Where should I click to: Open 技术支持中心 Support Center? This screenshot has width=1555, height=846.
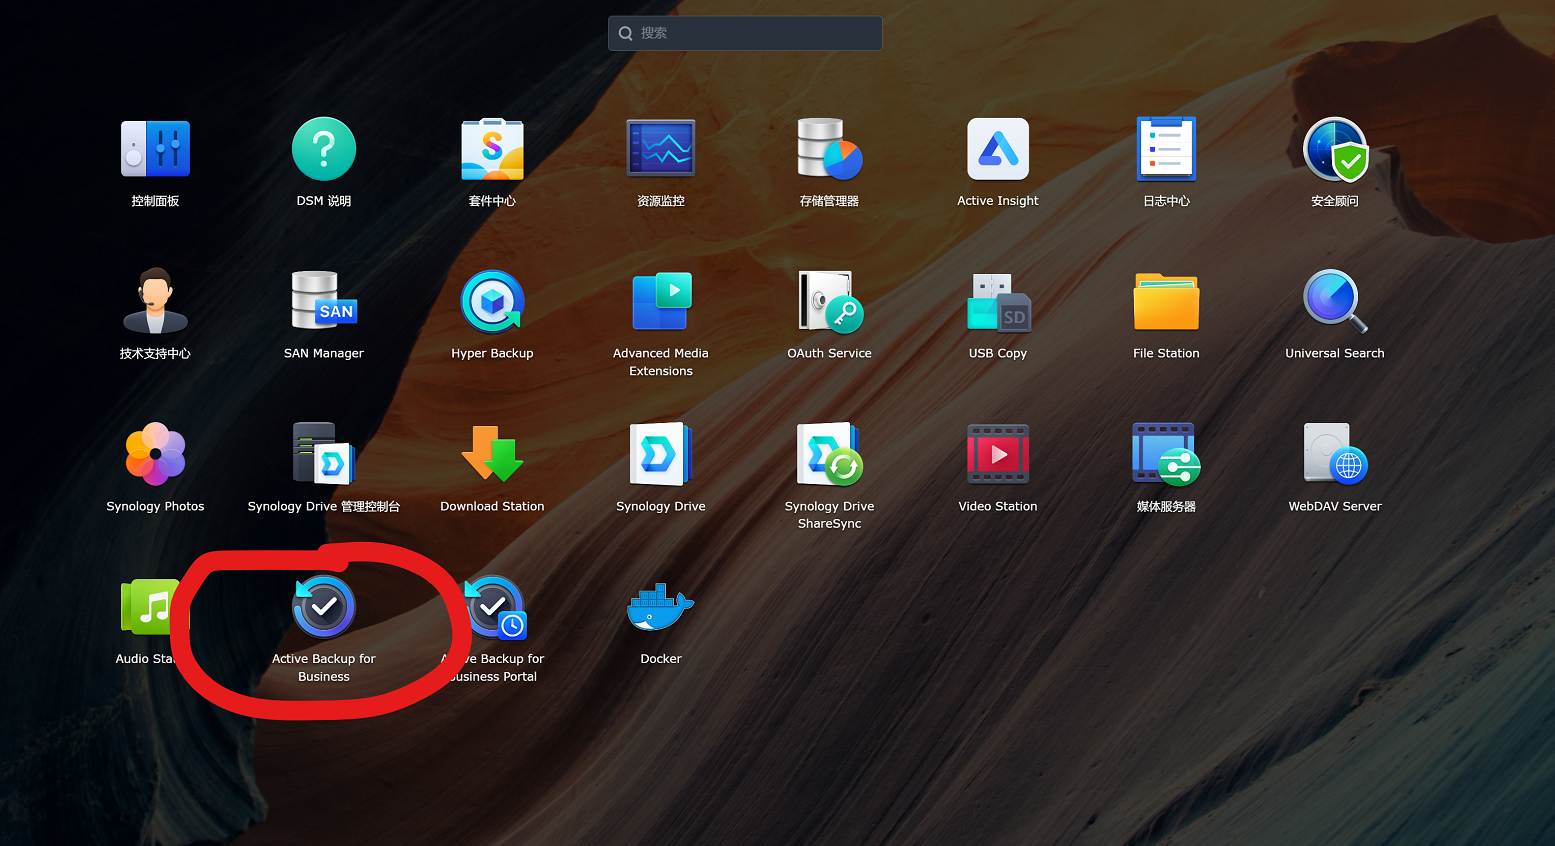pos(155,301)
